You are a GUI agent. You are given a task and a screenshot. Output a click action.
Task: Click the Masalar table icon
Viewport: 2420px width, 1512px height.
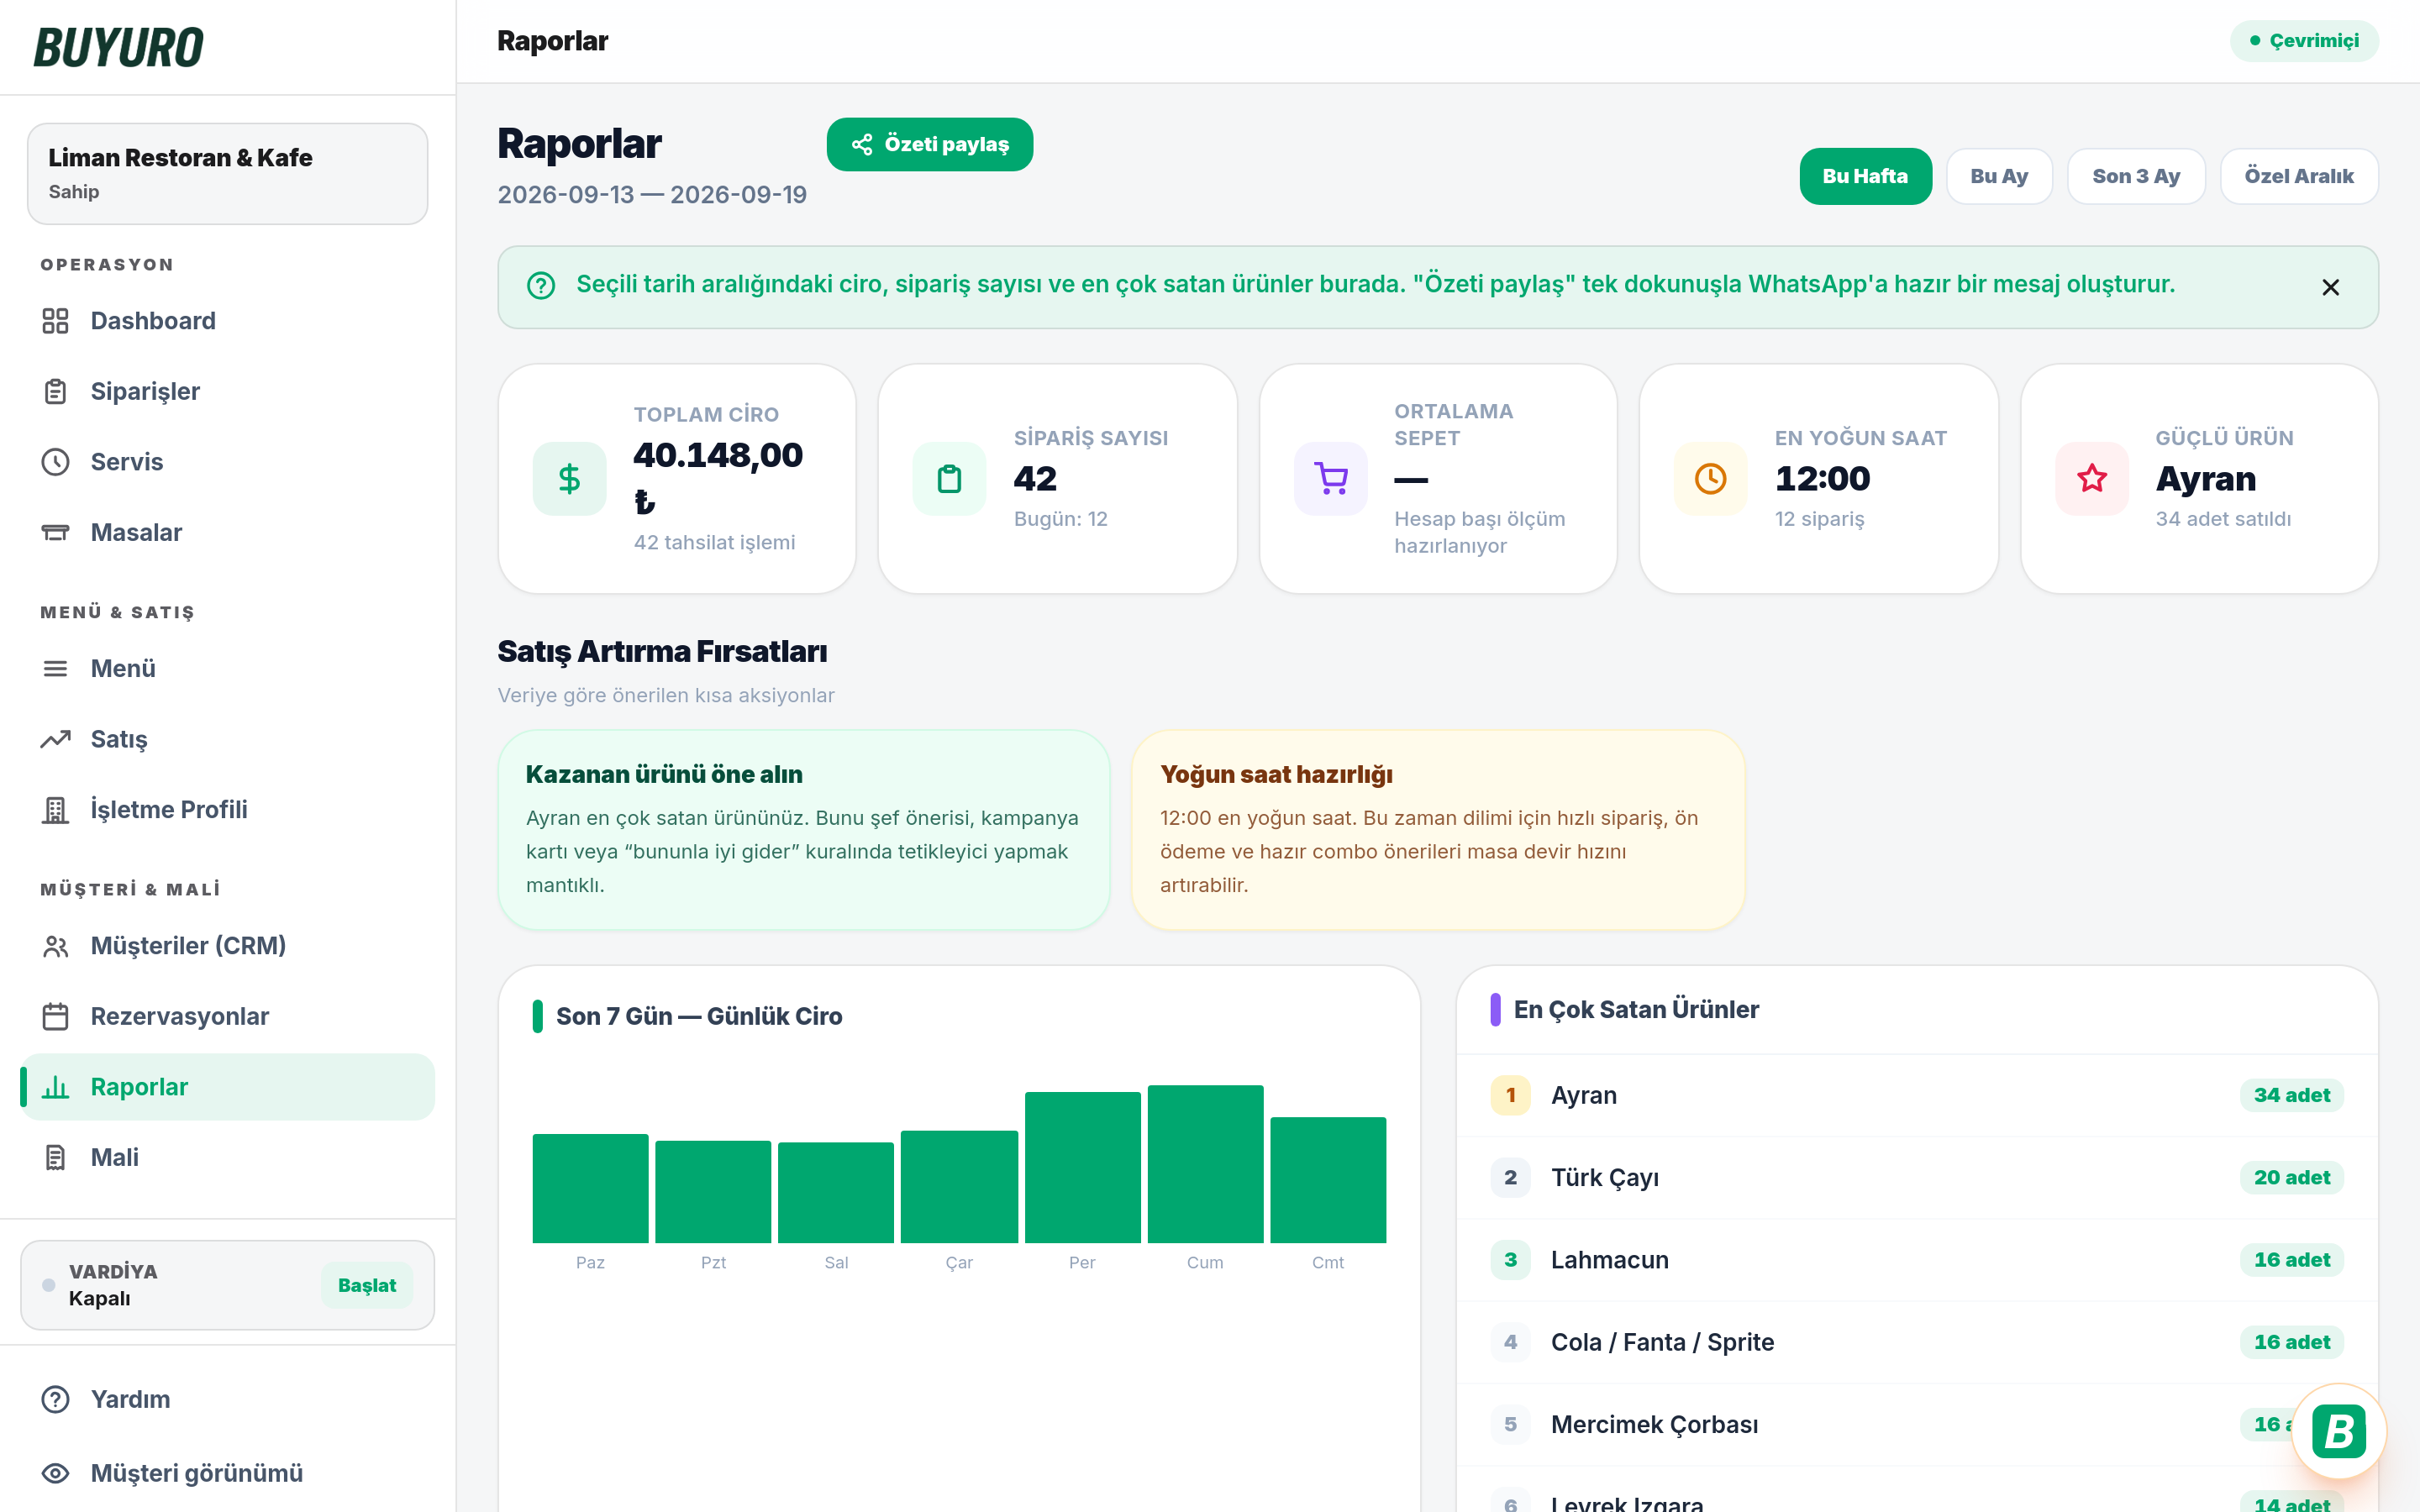(55, 532)
